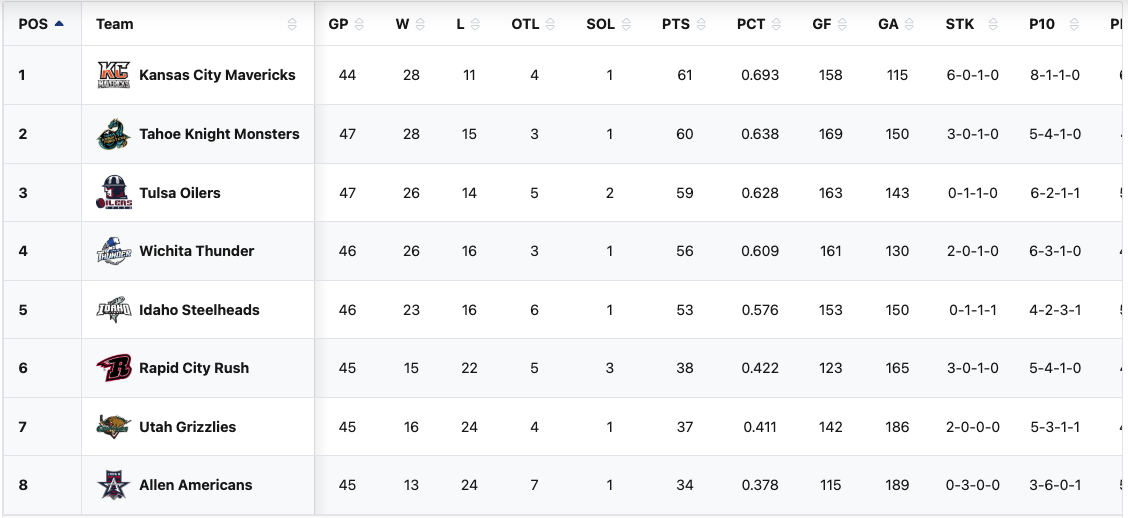Screen dimensions: 1128x518
Task: Sort table by Team column header
Action: pyautogui.click(x=115, y=24)
